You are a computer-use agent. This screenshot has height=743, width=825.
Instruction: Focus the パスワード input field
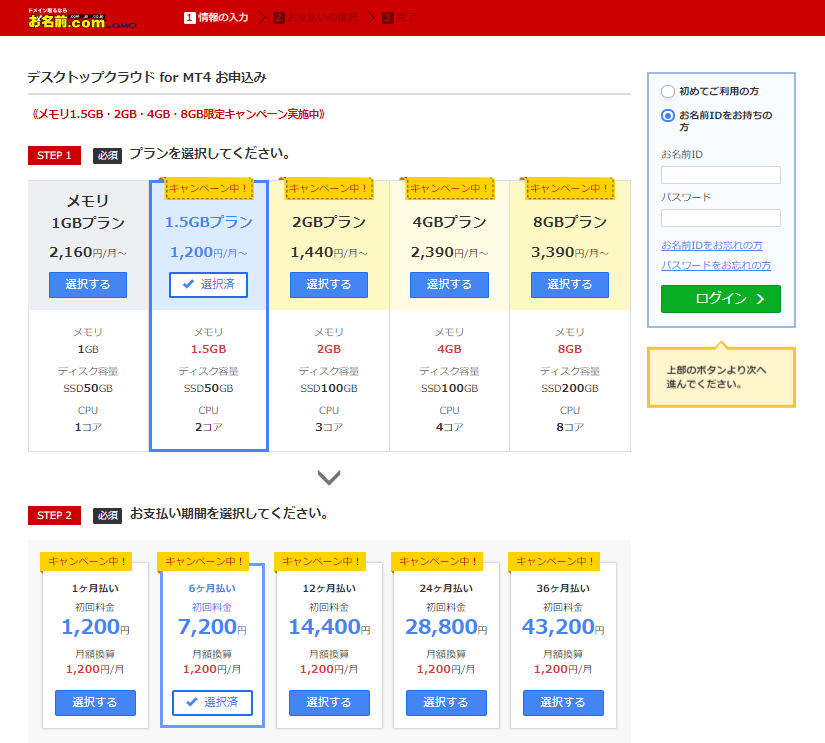721,218
